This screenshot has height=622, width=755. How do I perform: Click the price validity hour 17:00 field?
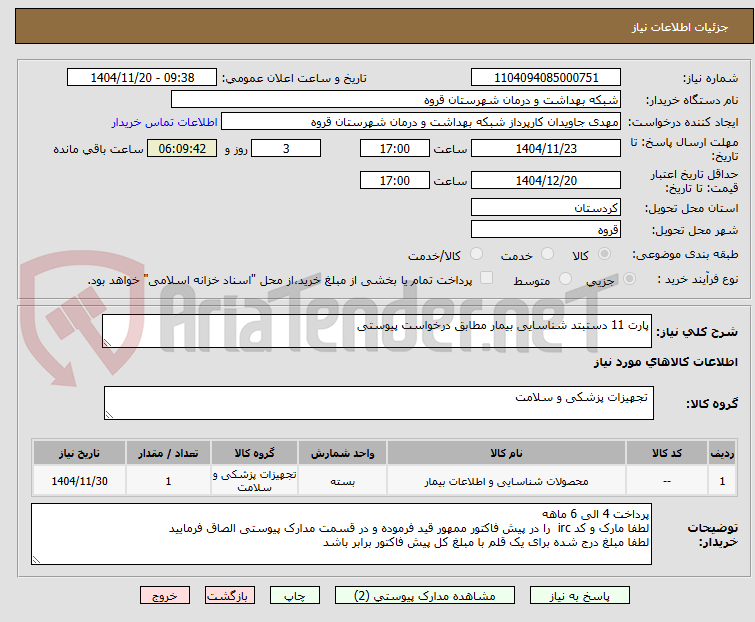395,181
